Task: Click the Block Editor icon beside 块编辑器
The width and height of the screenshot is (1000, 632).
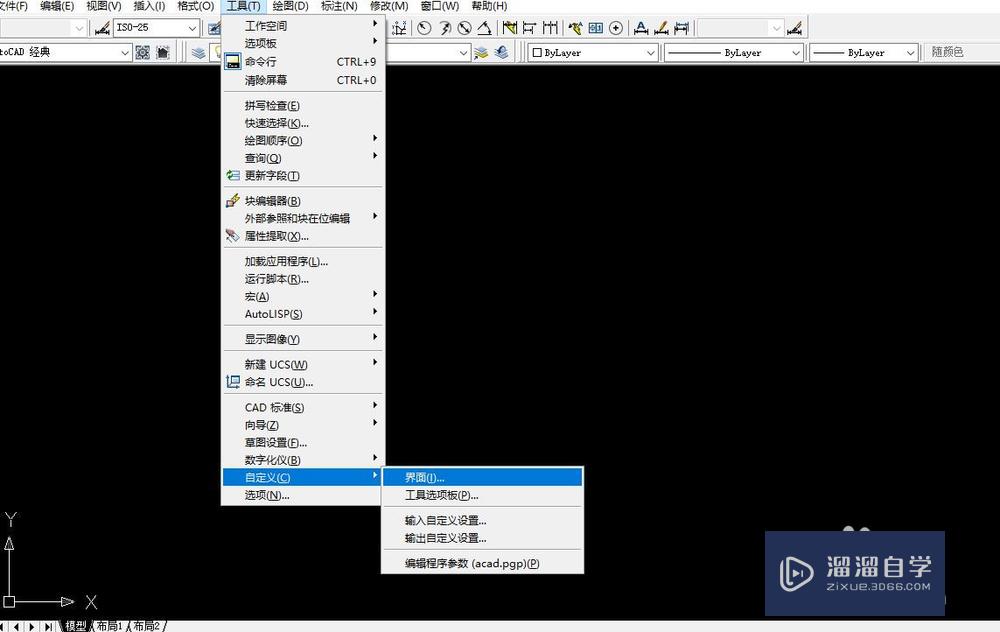Action: [x=232, y=200]
